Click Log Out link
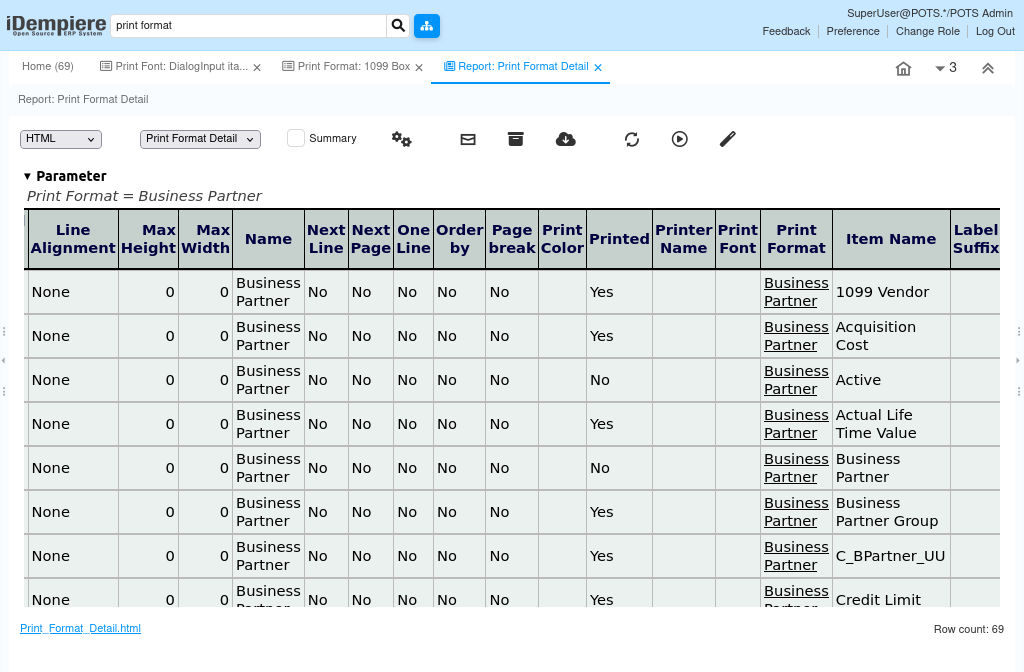 995,31
